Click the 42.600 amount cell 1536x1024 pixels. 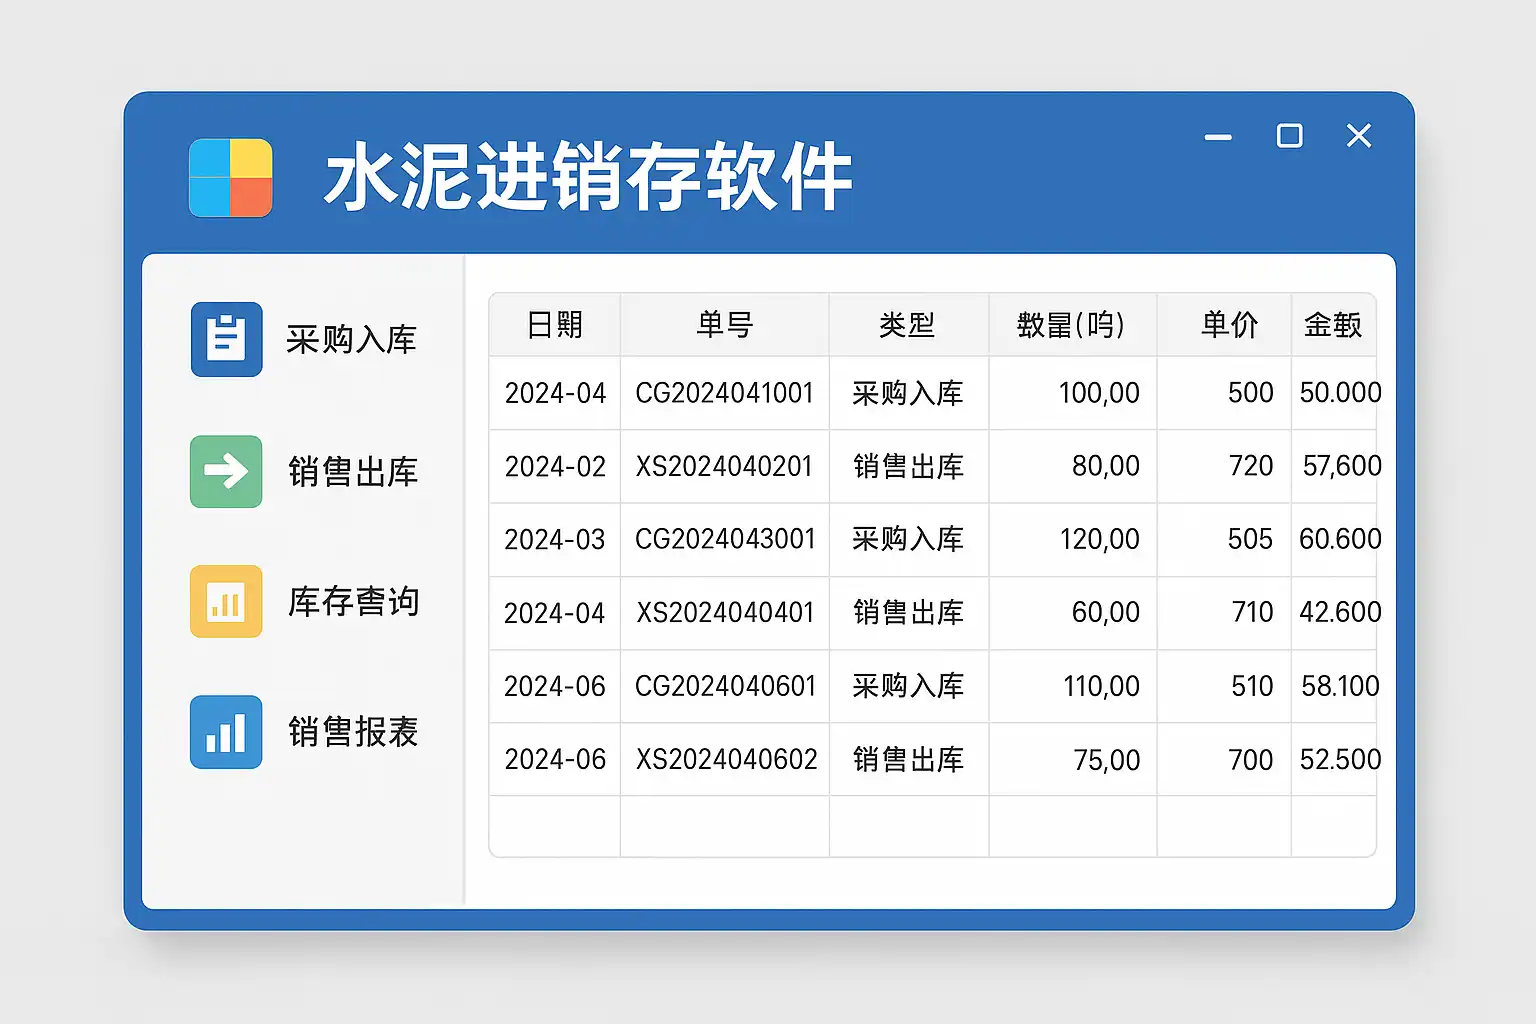point(1339,612)
